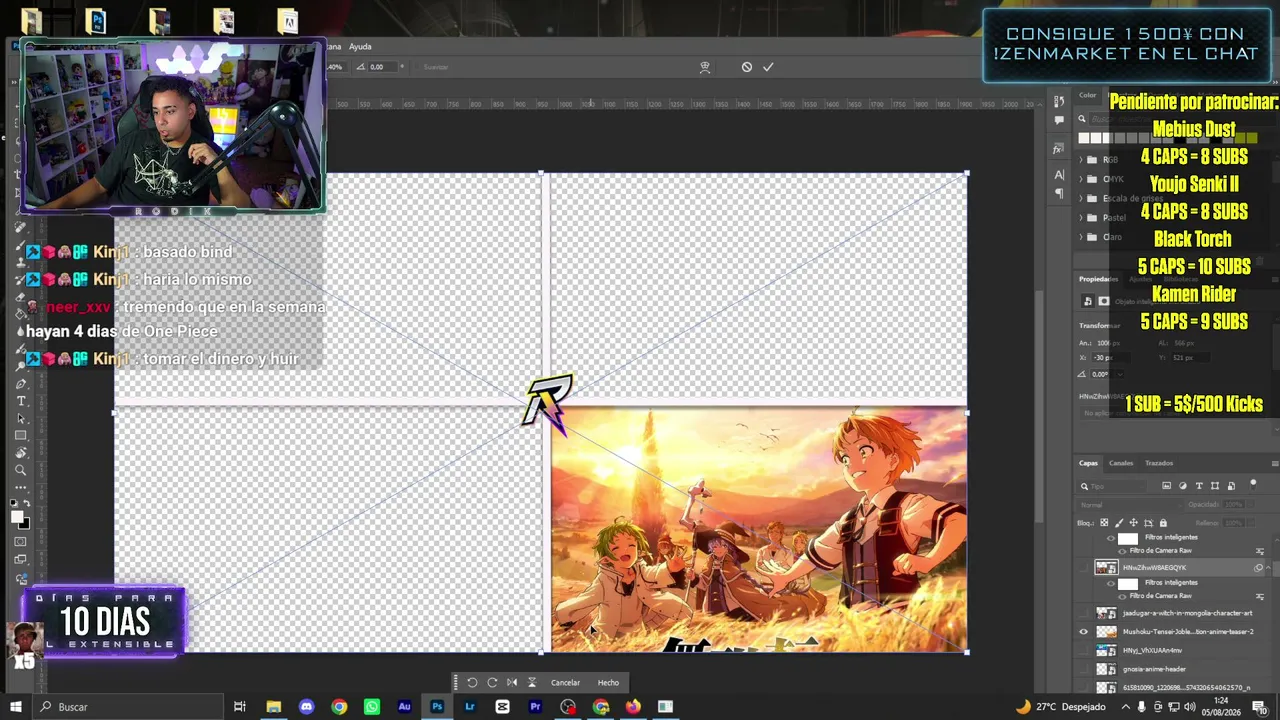Launch Premiere Pro from the taskbar

tap(535, 707)
